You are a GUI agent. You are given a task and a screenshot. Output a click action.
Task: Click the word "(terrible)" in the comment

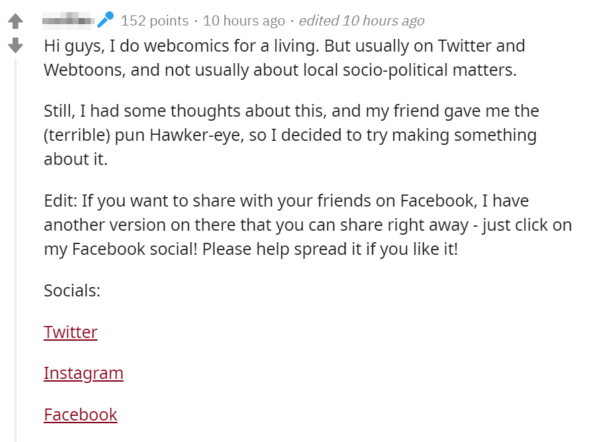tap(82, 135)
